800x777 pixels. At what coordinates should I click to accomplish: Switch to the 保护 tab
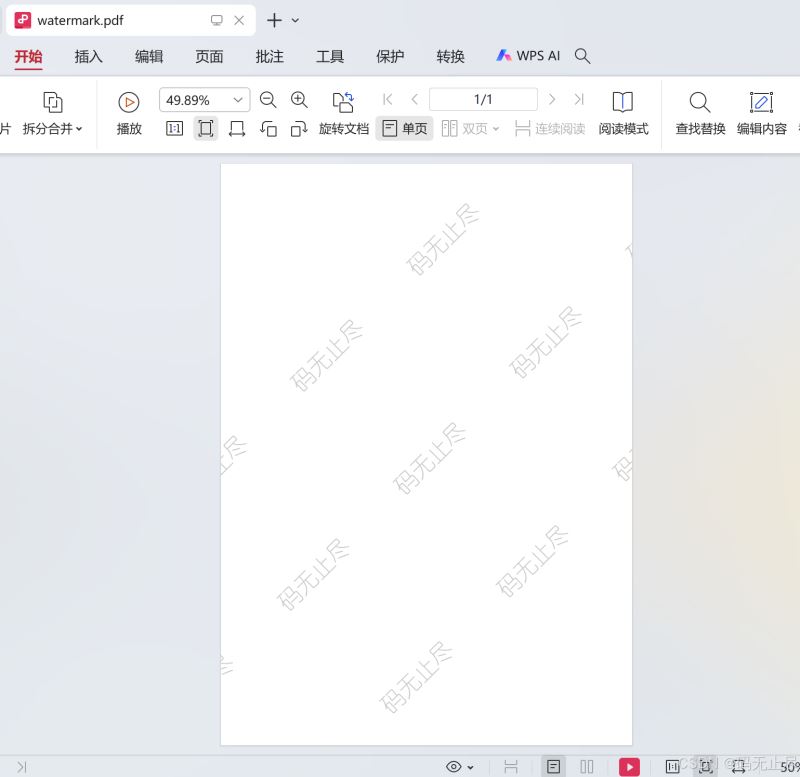click(390, 56)
